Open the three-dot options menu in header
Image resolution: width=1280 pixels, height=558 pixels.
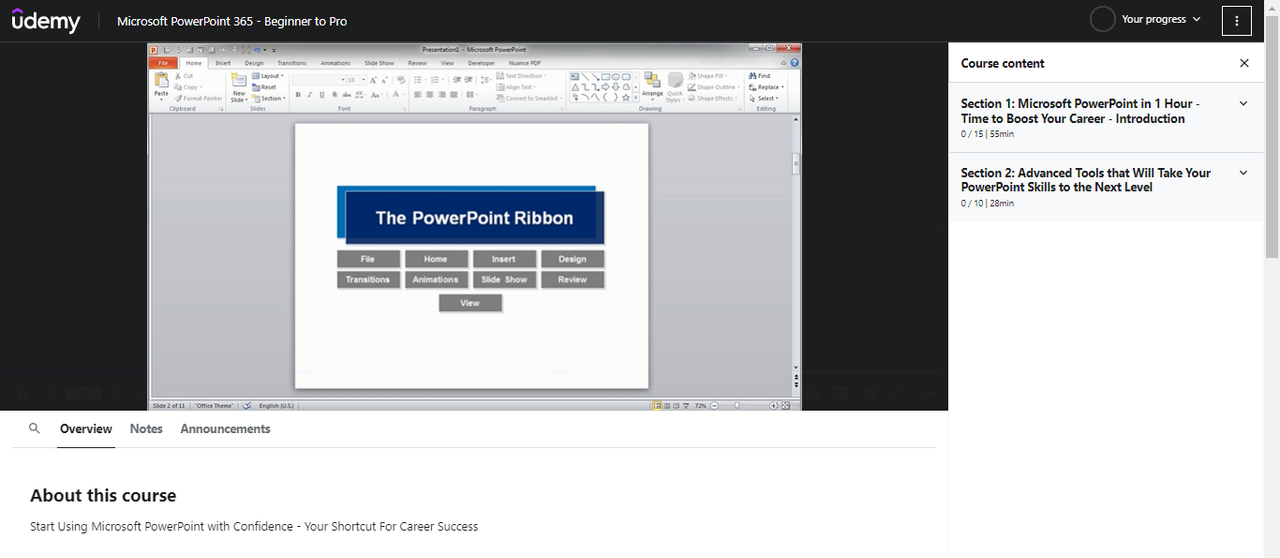coord(1237,20)
